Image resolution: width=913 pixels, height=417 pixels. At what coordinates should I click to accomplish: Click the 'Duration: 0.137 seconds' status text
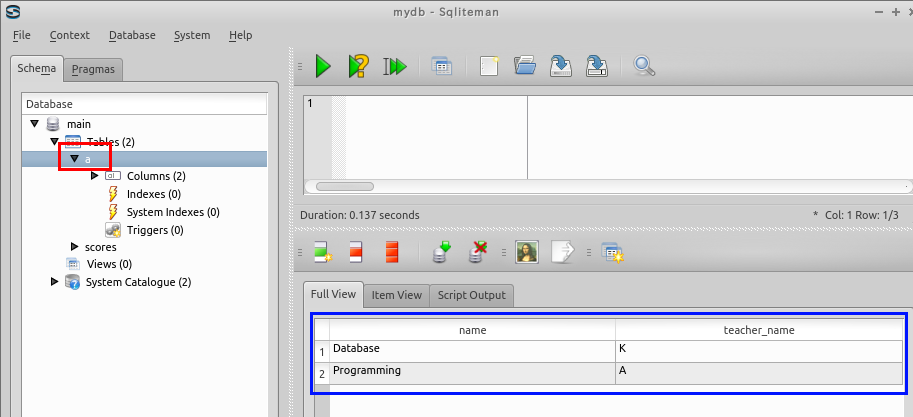point(359,215)
